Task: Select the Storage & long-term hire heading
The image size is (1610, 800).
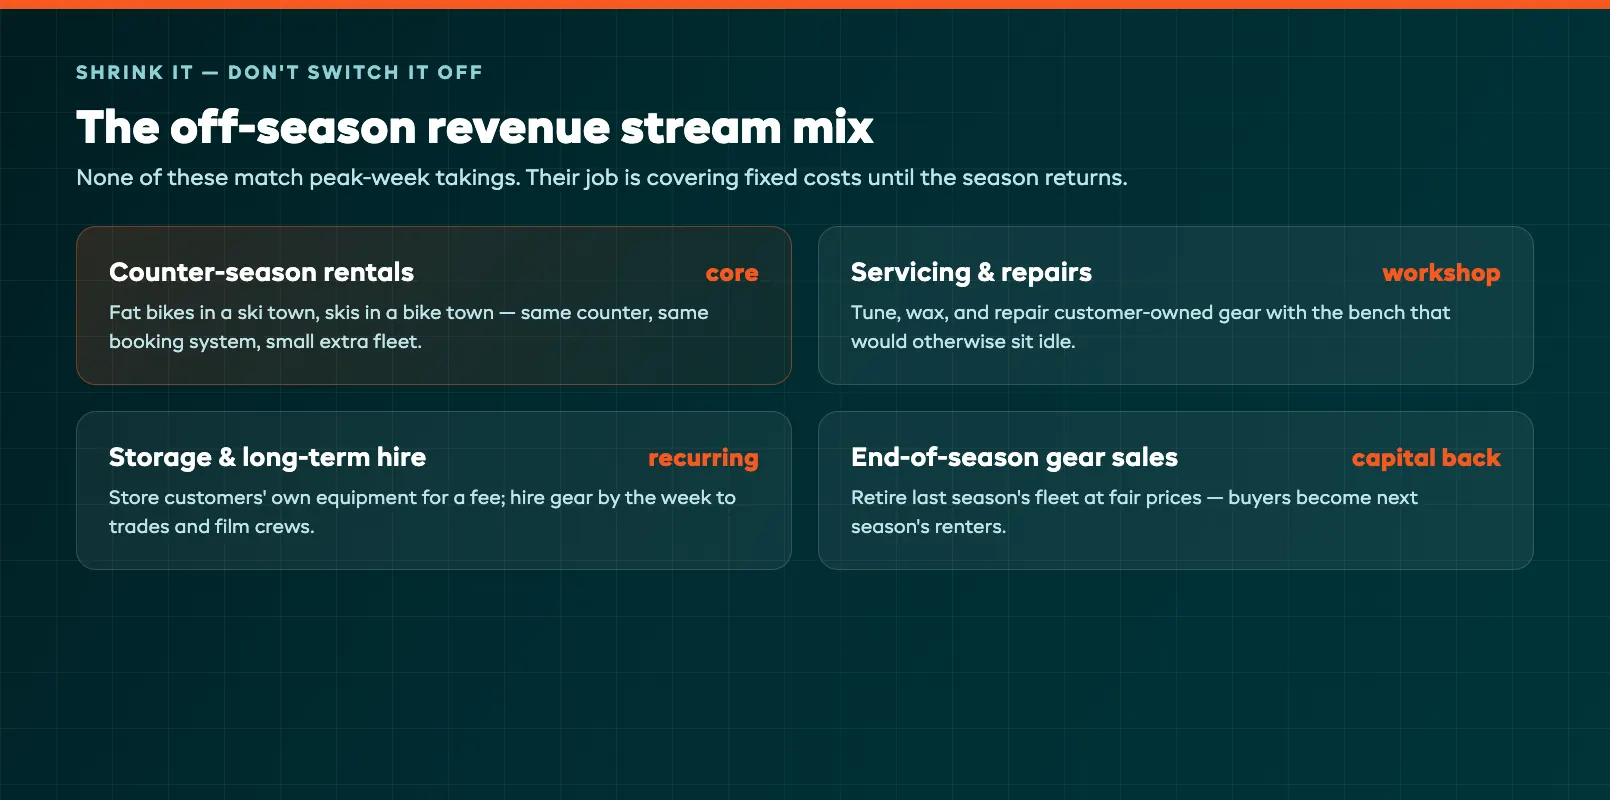Action: coord(267,457)
